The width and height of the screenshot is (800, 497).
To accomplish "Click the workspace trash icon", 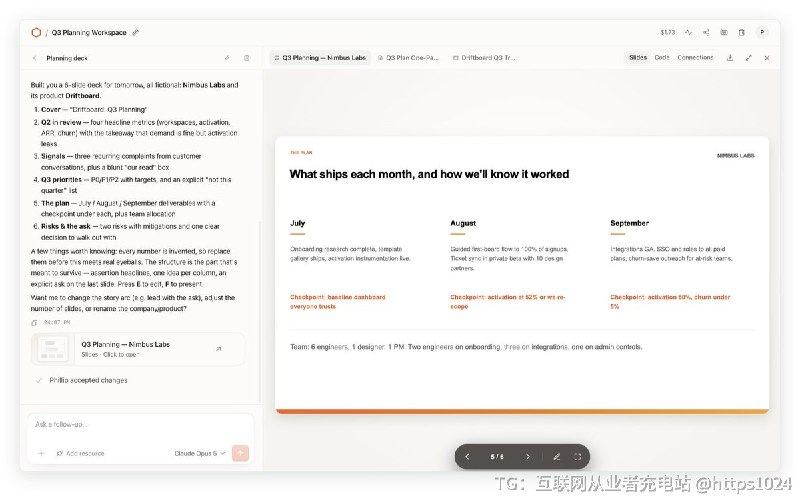I will click(741, 32).
